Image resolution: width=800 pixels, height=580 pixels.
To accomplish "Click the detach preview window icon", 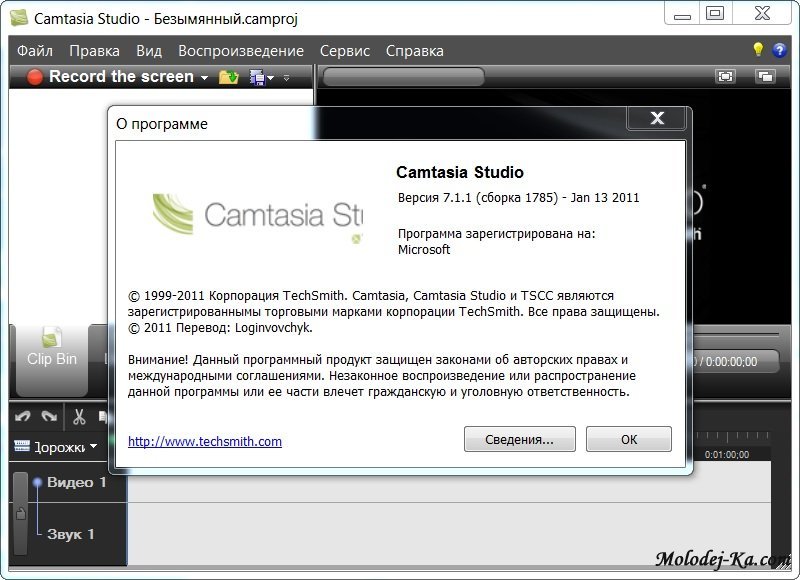I will tap(765, 77).
